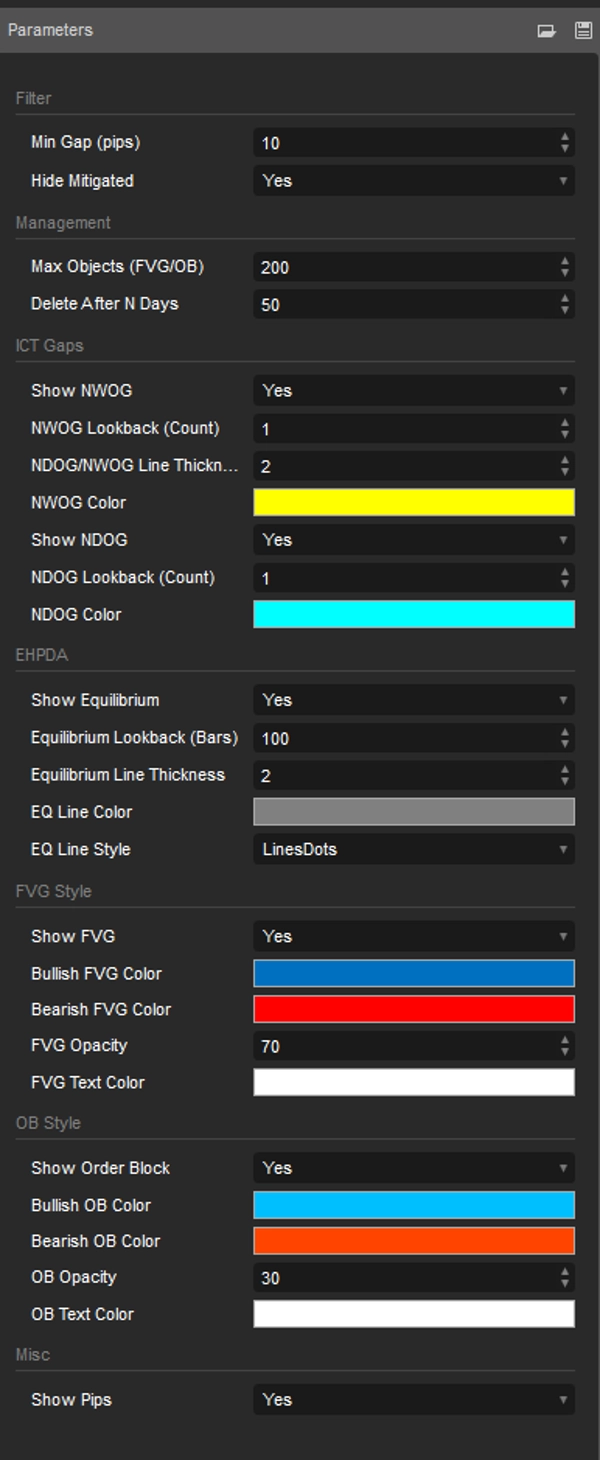Toggle the Show FVG setting
The height and width of the screenshot is (1460, 600).
tap(413, 937)
